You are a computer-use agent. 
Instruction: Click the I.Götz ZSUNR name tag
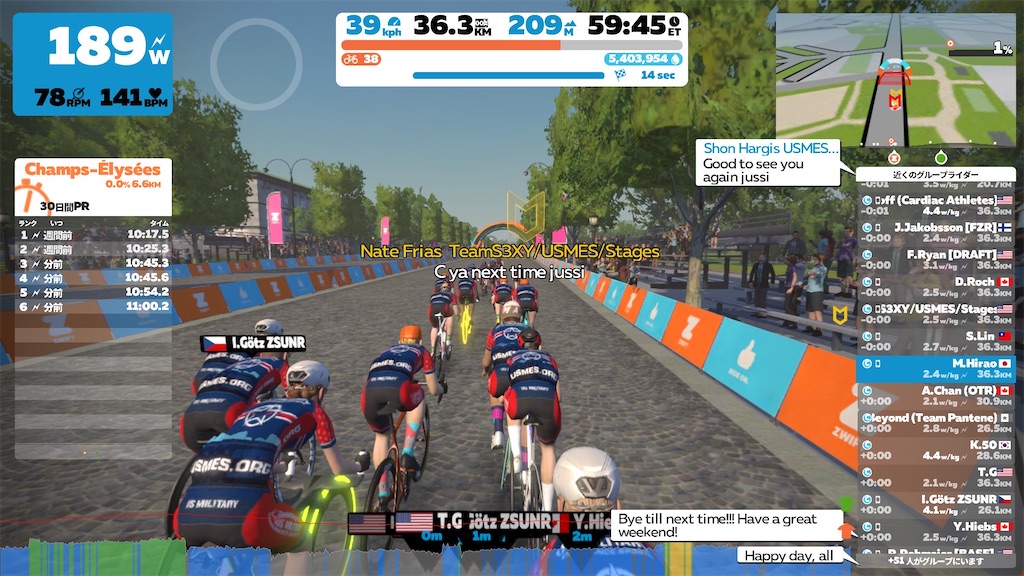pos(253,343)
